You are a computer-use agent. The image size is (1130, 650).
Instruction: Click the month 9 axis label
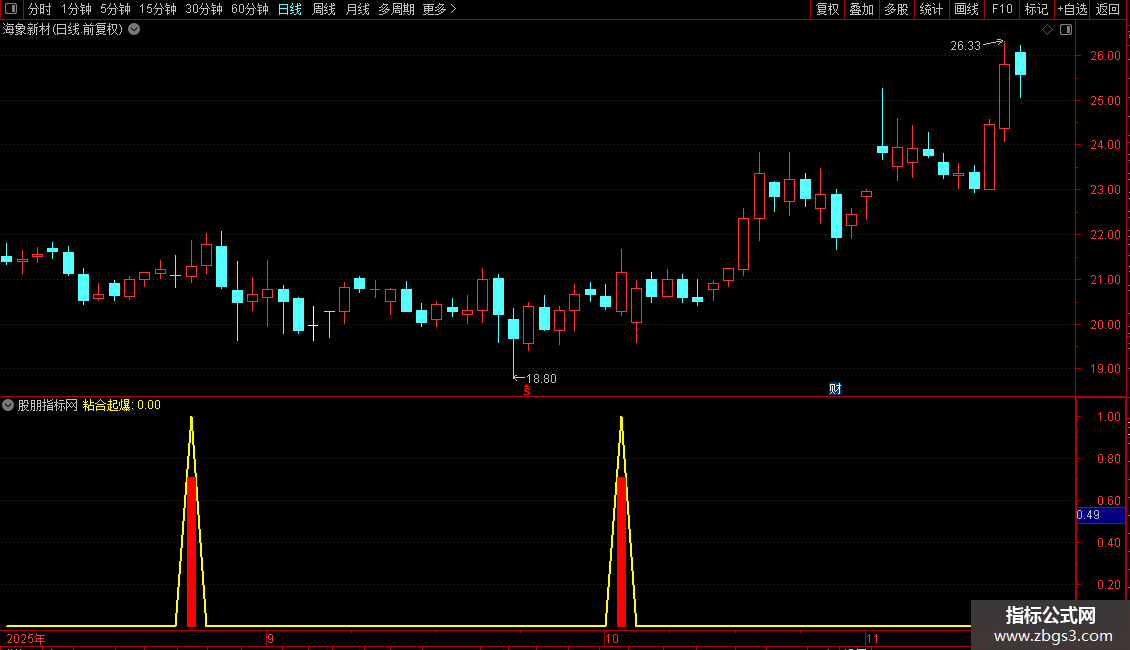tap(270, 638)
